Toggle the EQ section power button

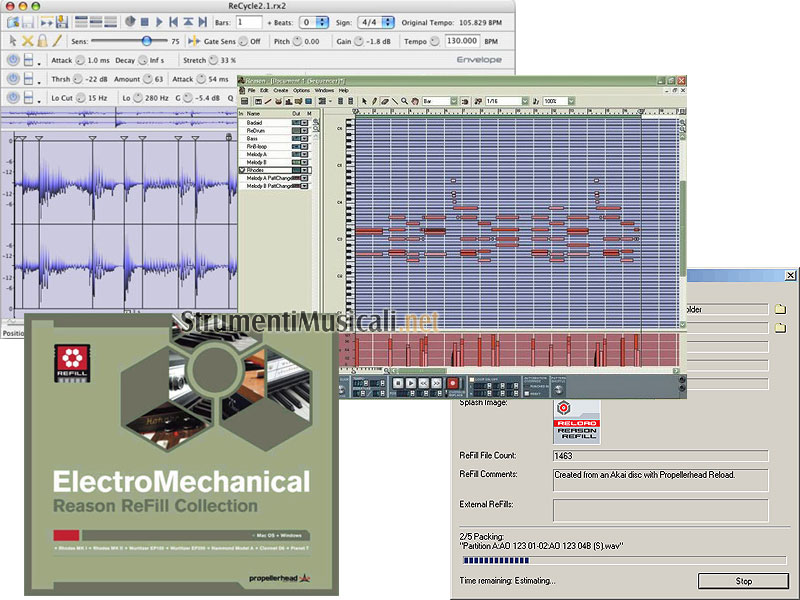pyautogui.click(x=12, y=98)
